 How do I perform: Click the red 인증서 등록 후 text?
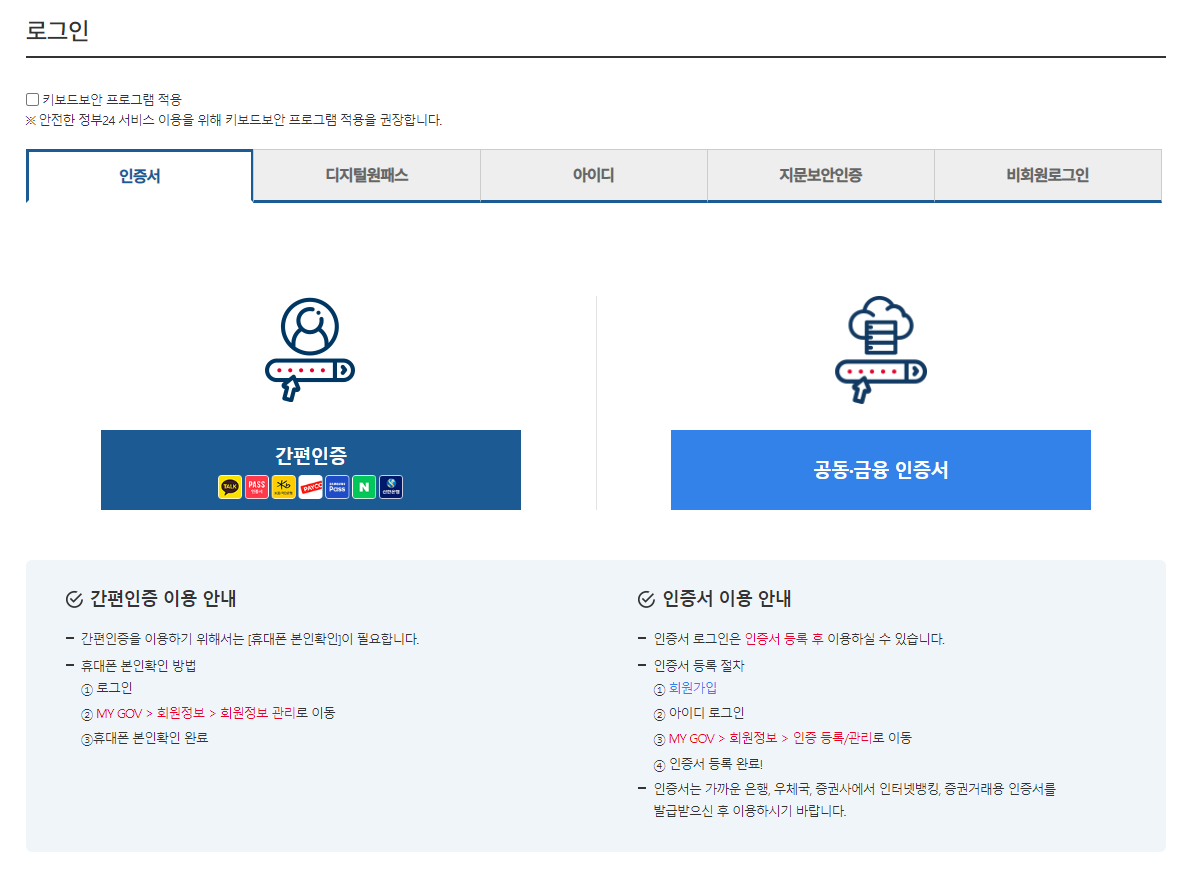pyautogui.click(x=784, y=639)
